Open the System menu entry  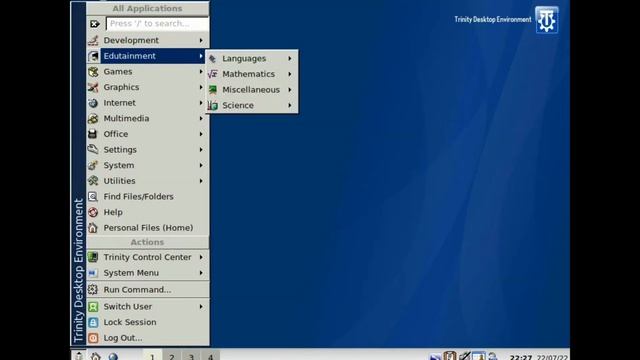click(147, 165)
